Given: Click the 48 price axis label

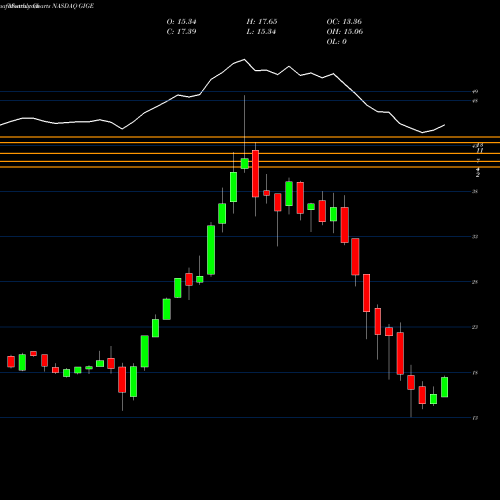Looking at the screenshot, I should (475, 101).
